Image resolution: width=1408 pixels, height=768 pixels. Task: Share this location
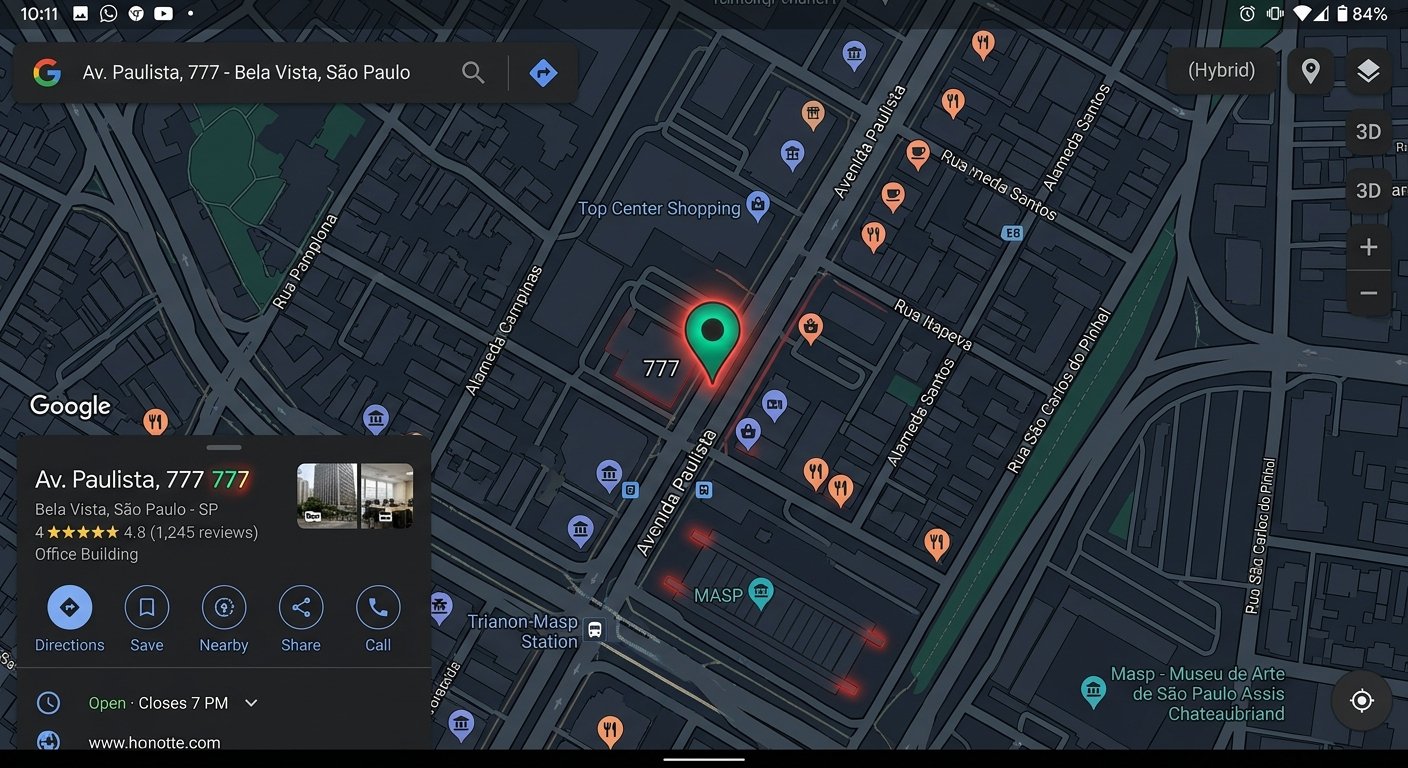[x=301, y=620]
